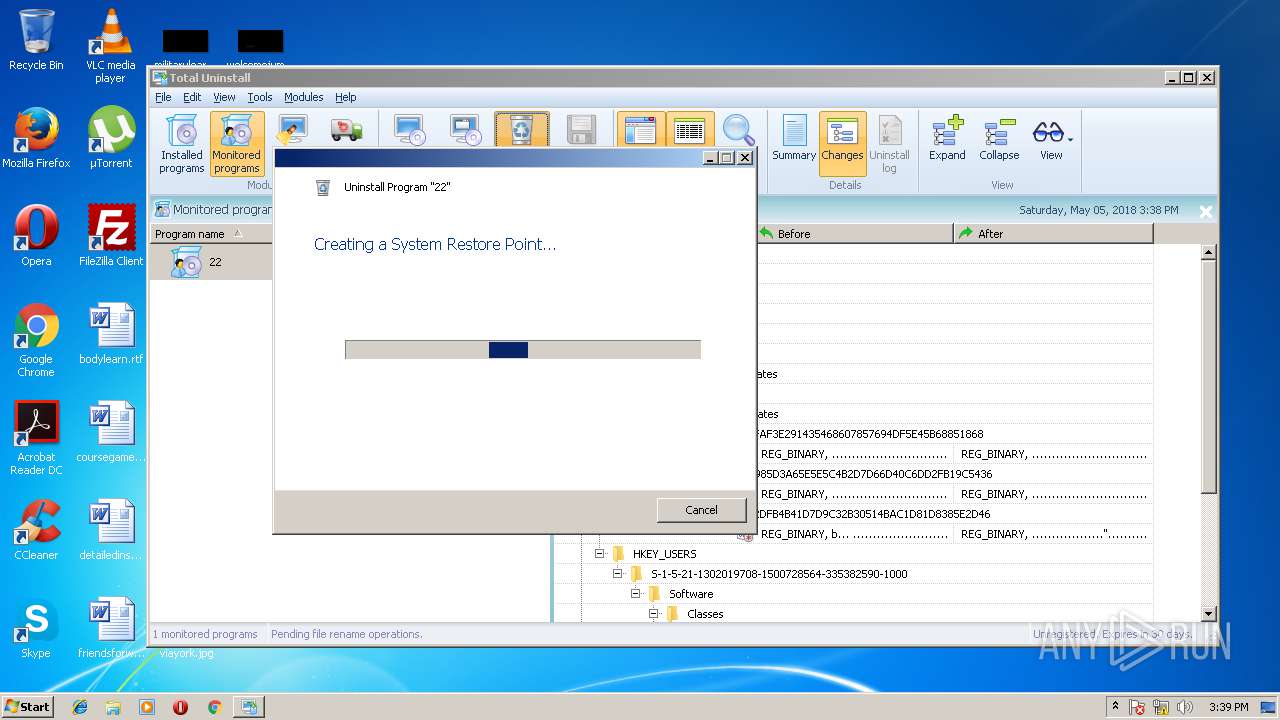1280x720 pixels.
Task: Click the yellow-highlighted monitor toolbar icon
Action: coord(293,131)
